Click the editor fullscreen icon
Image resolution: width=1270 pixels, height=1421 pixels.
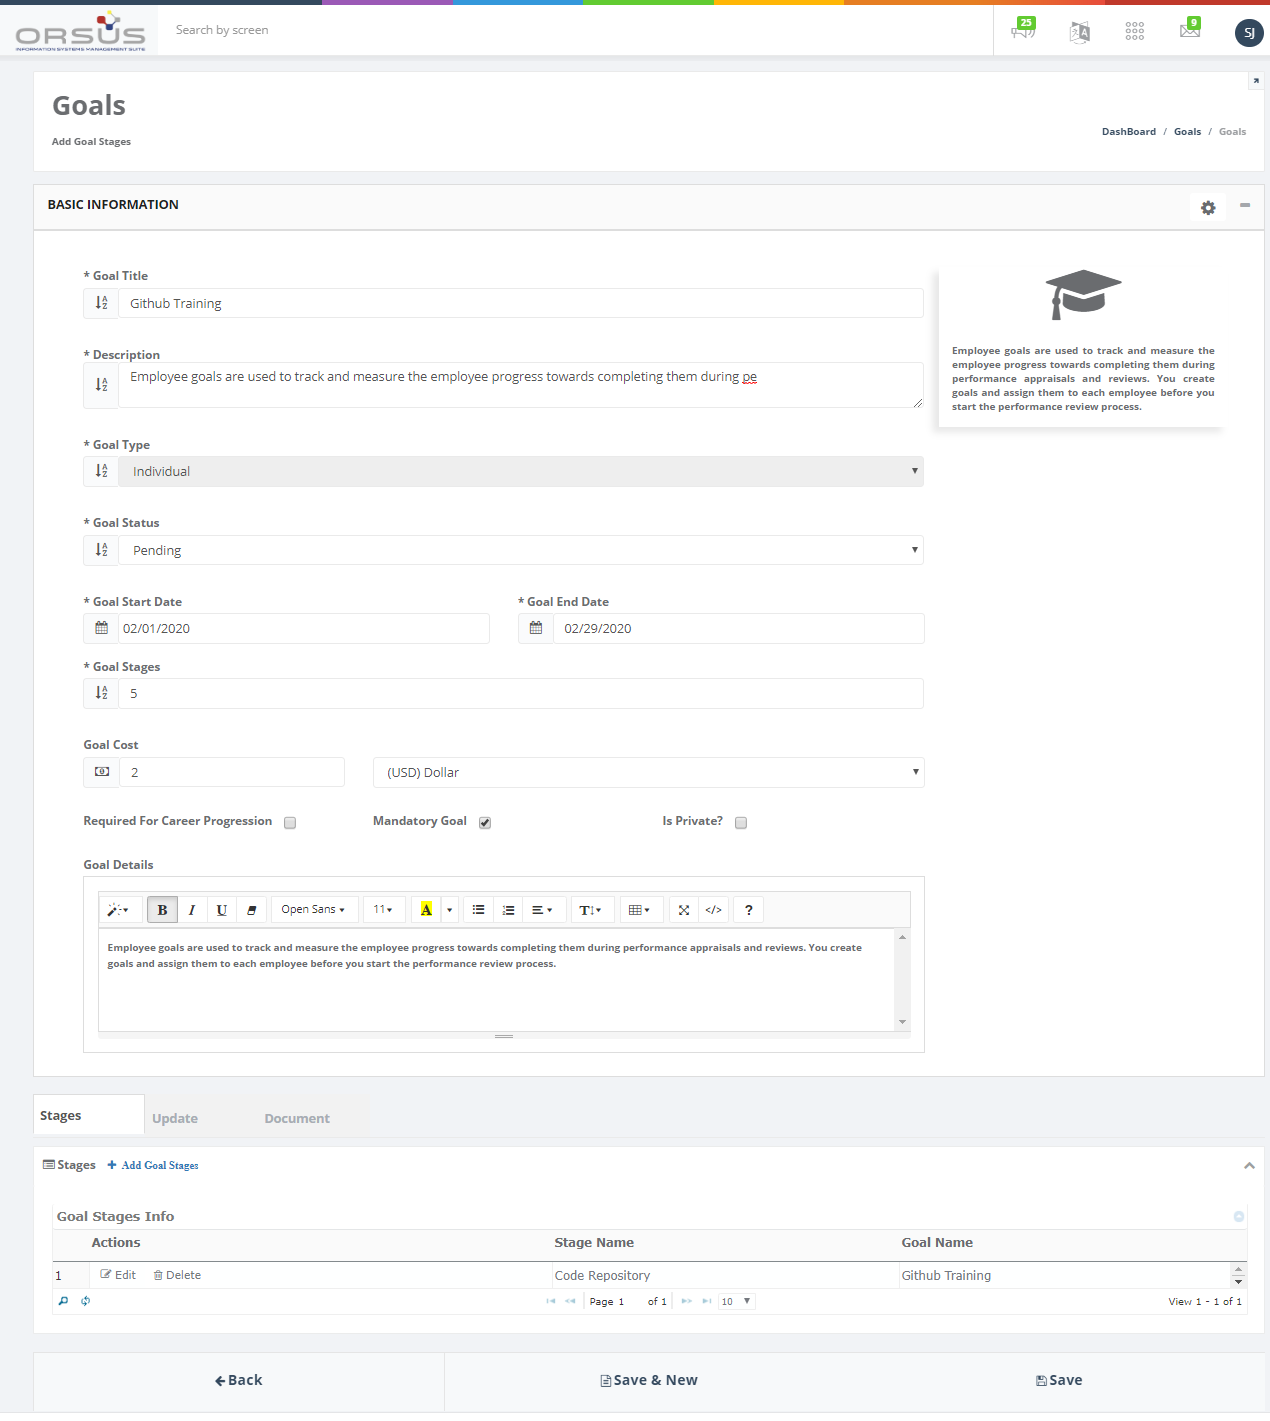(684, 910)
